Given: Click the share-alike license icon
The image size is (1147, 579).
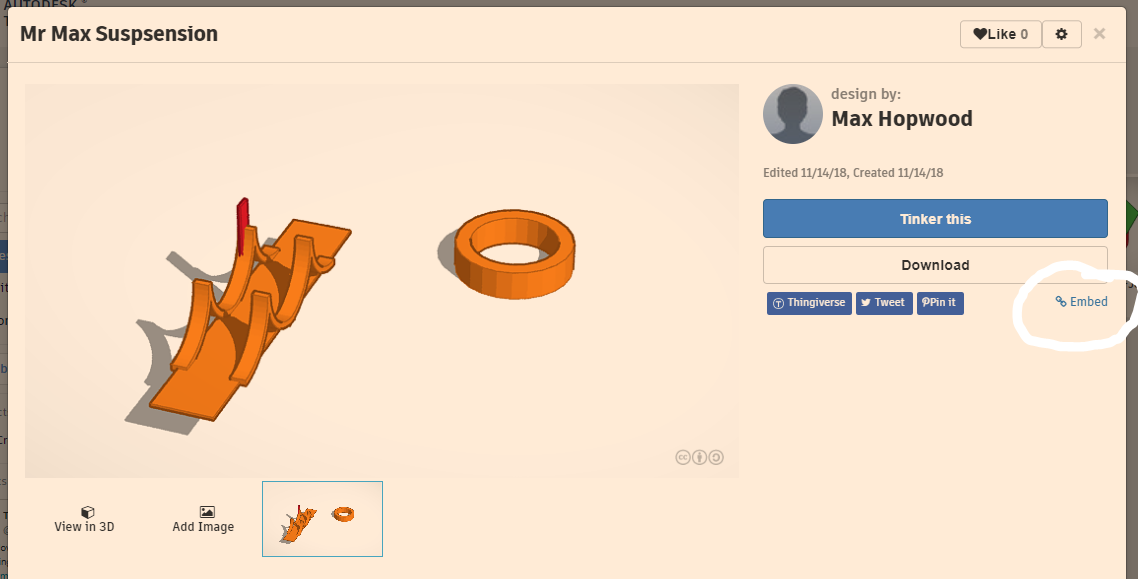Looking at the screenshot, I should click(716, 458).
